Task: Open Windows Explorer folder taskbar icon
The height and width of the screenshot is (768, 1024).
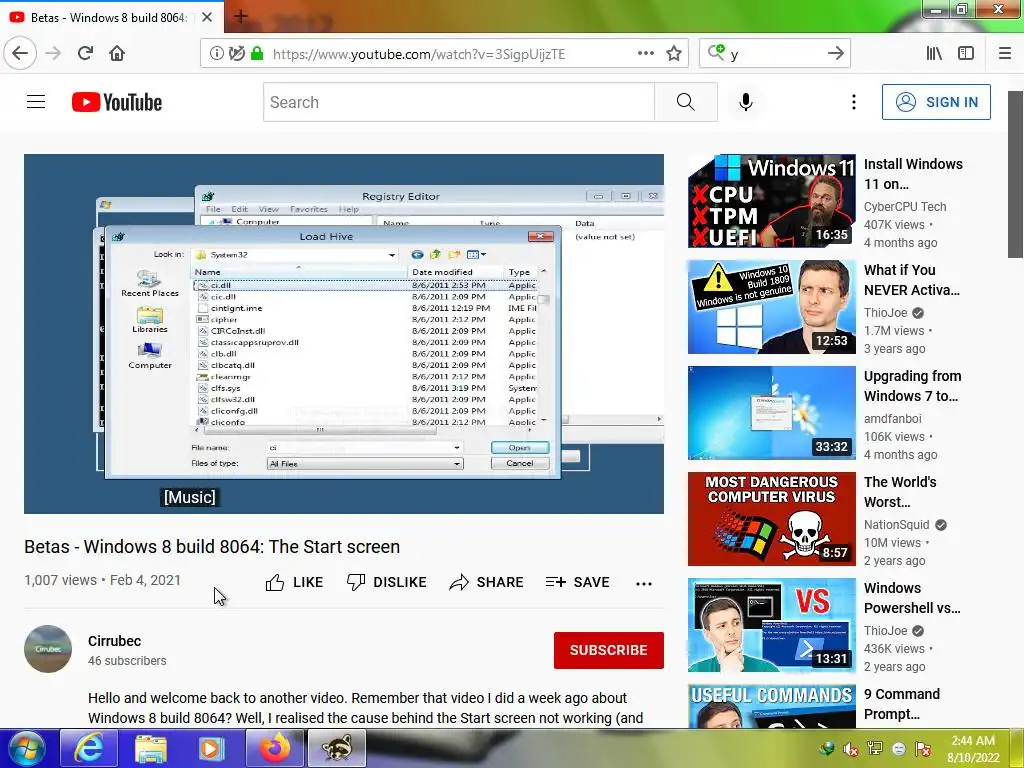Action: 151,748
